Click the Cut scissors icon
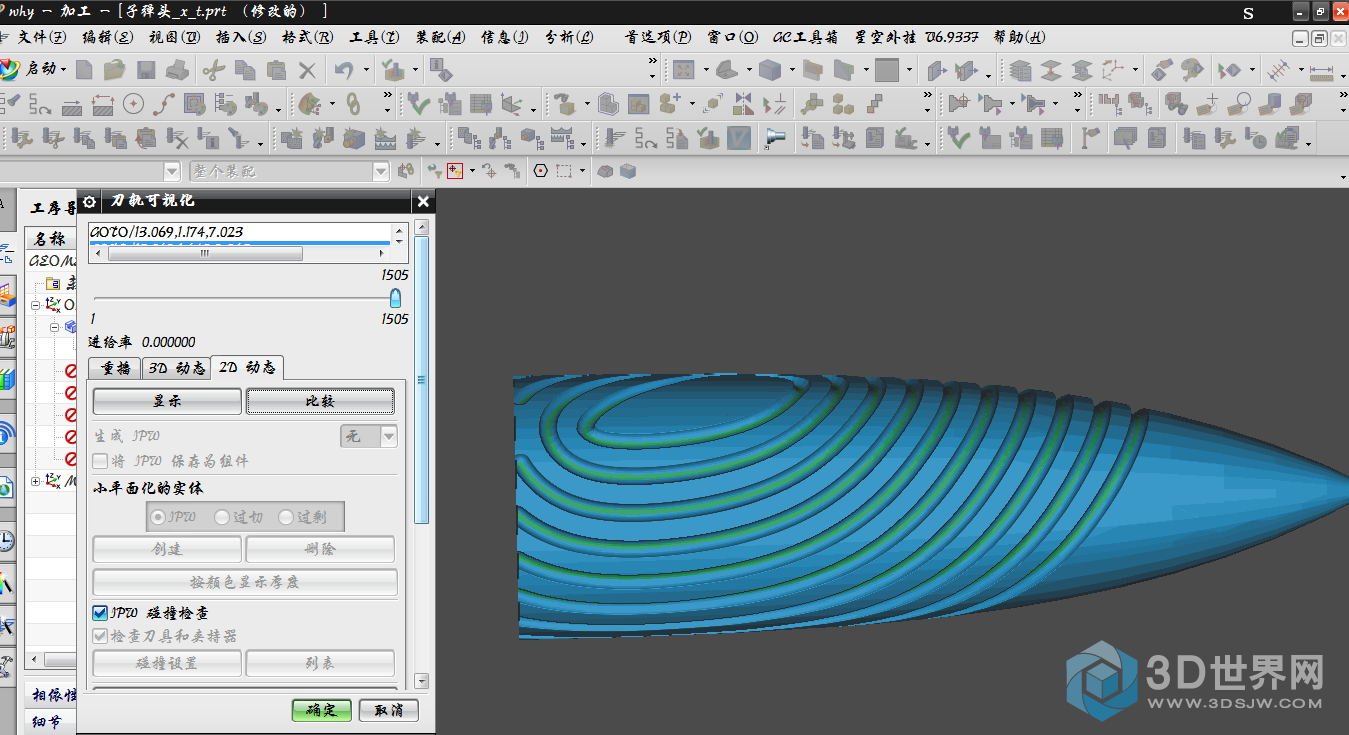 pyautogui.click(x=213, y=70)
